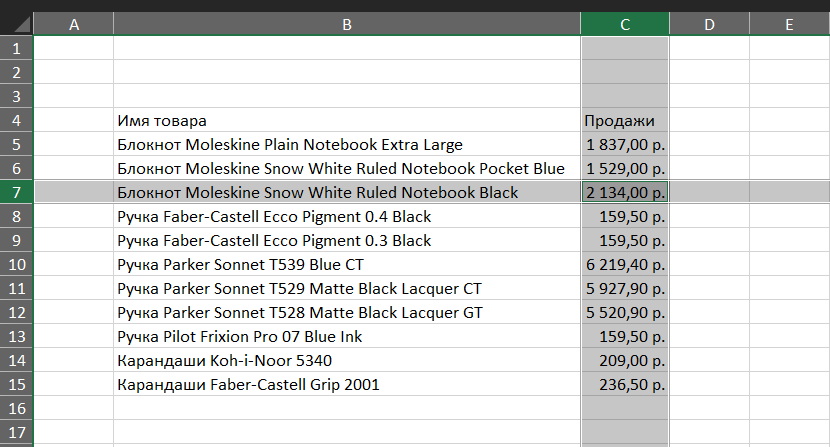Select row 15 header
Viewport: 830px width, 447px height.
pyautogui.click(x=16, y=384)
